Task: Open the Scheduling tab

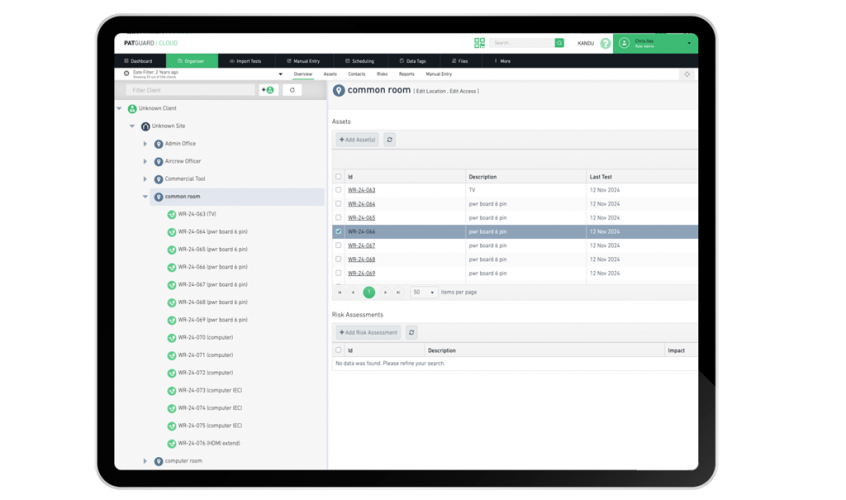Action: click(360, 61)
